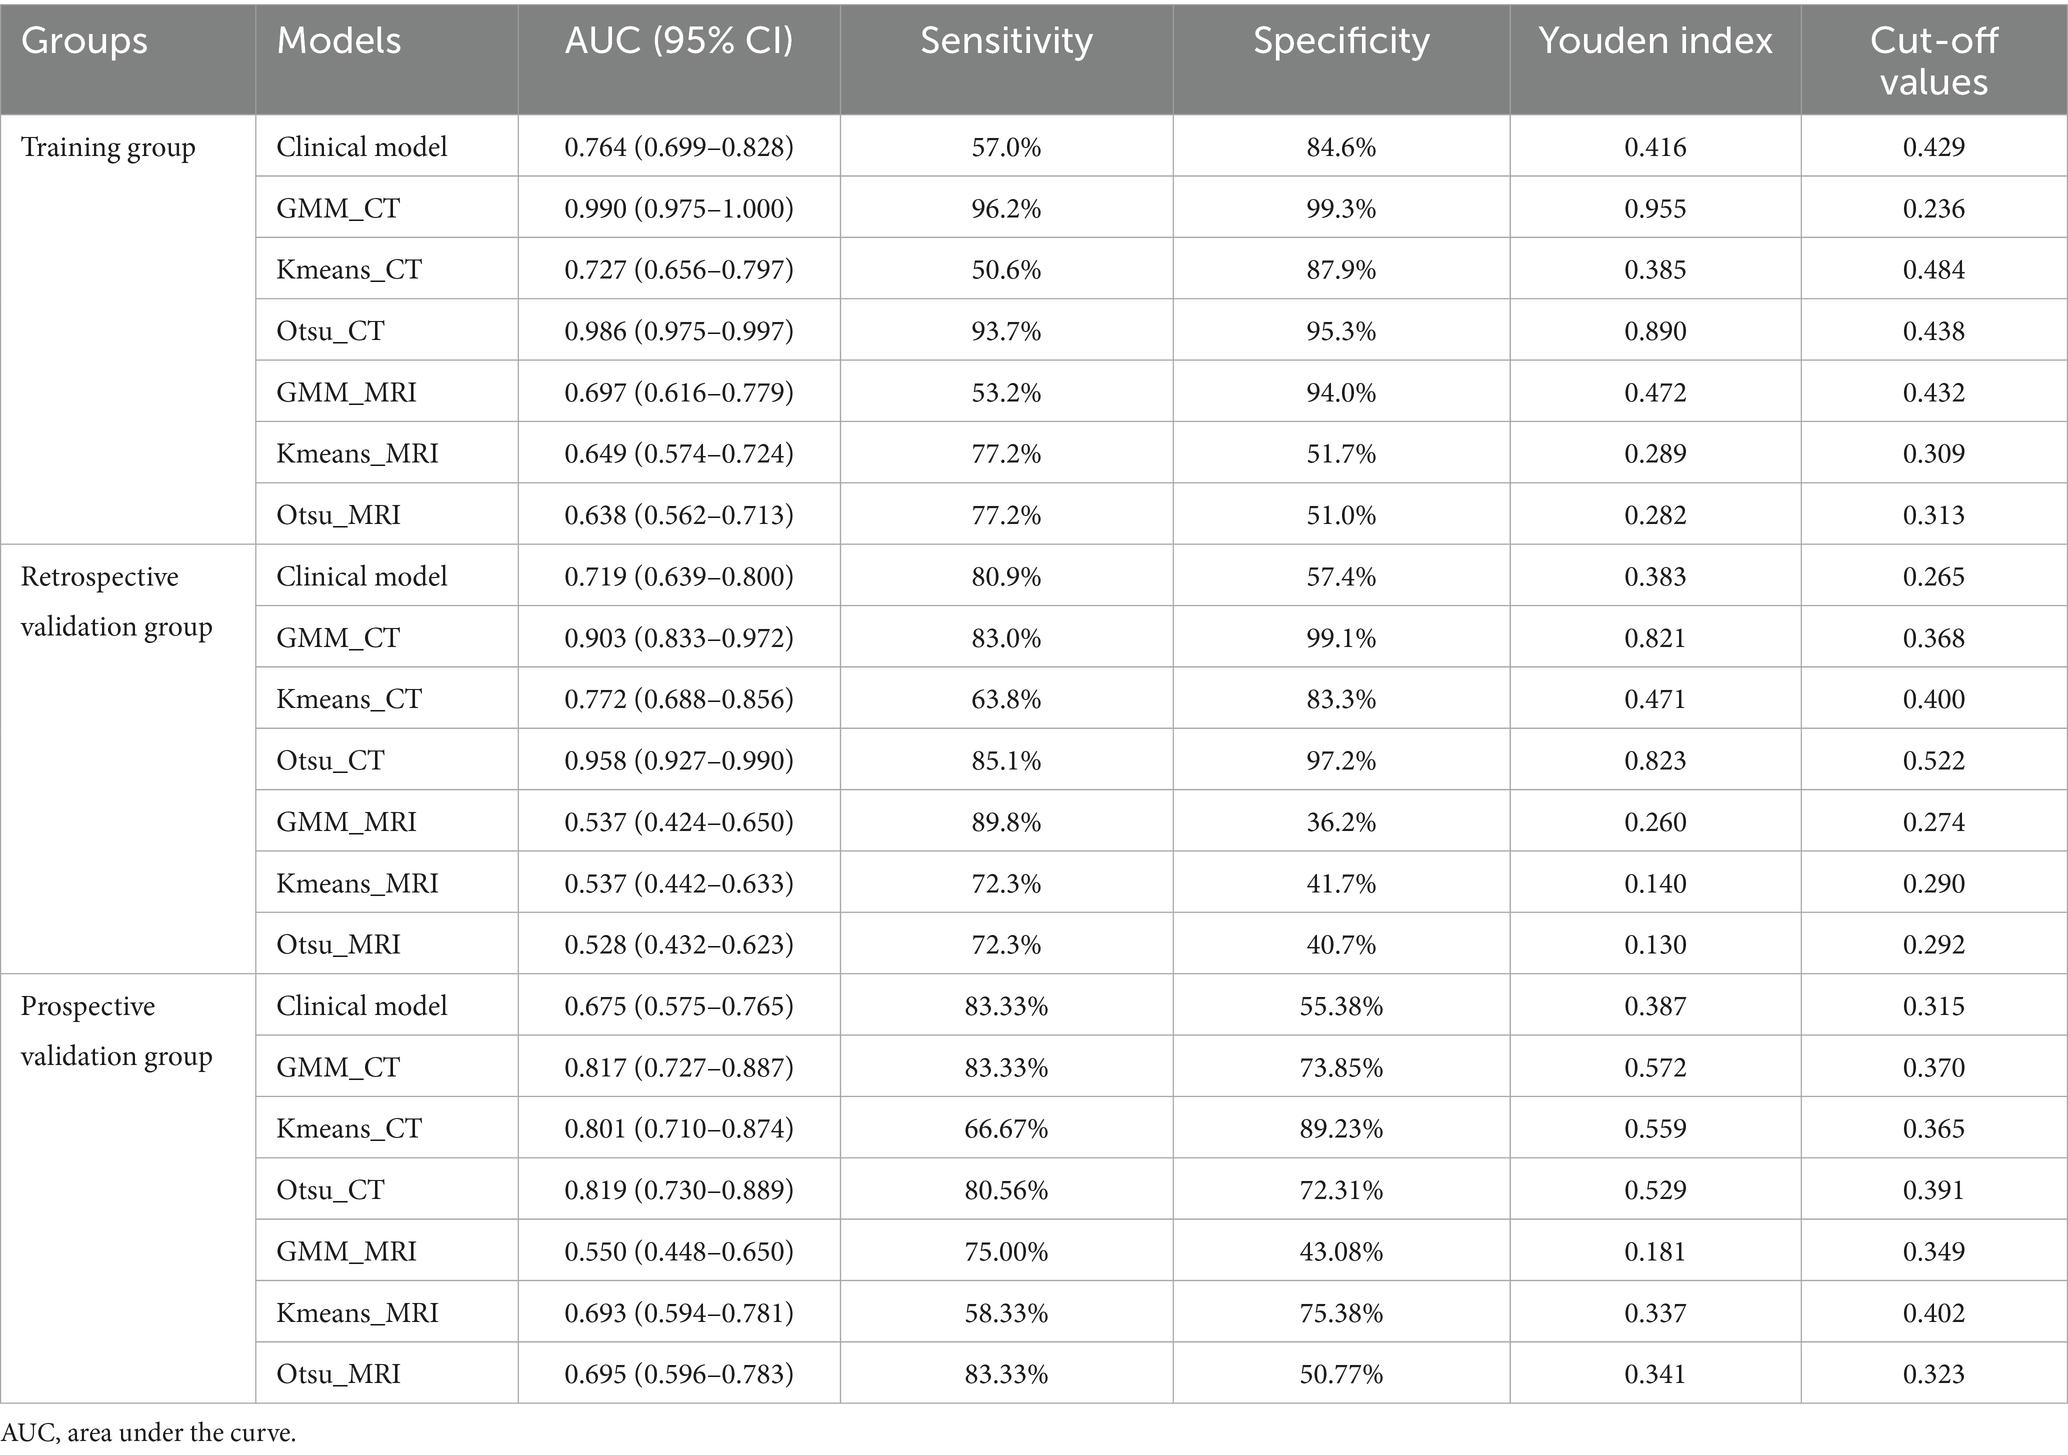
Task: Click the Cut-off values header
Action: pos(1933,60)
